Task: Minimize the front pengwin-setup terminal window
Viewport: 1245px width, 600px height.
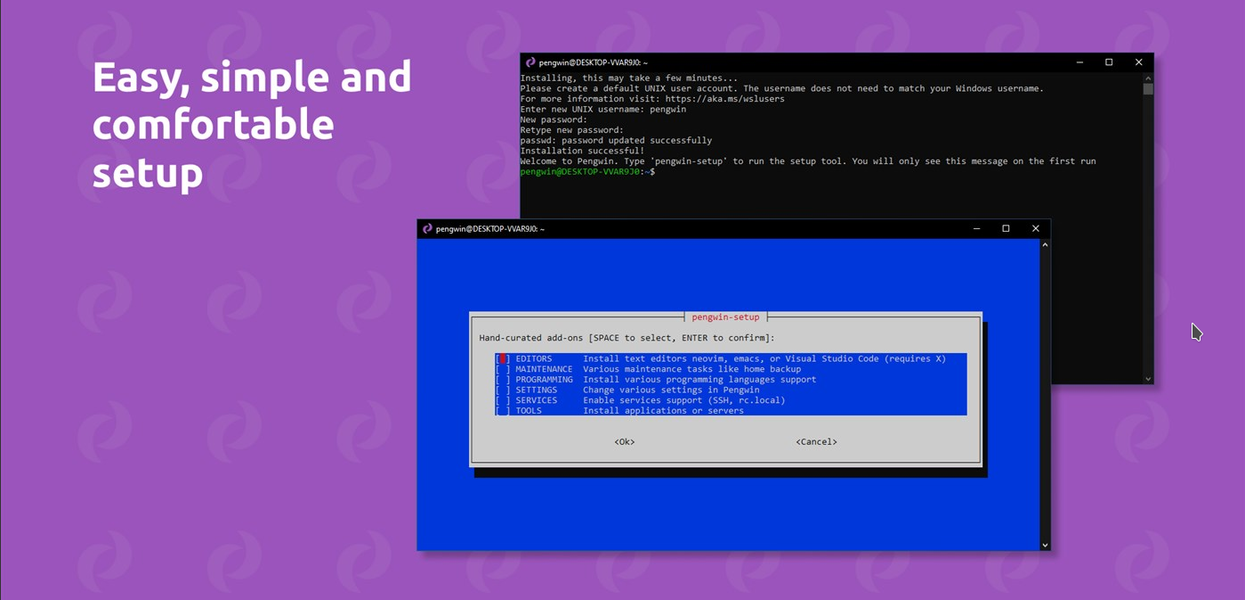Action: [x=976, y=229]
